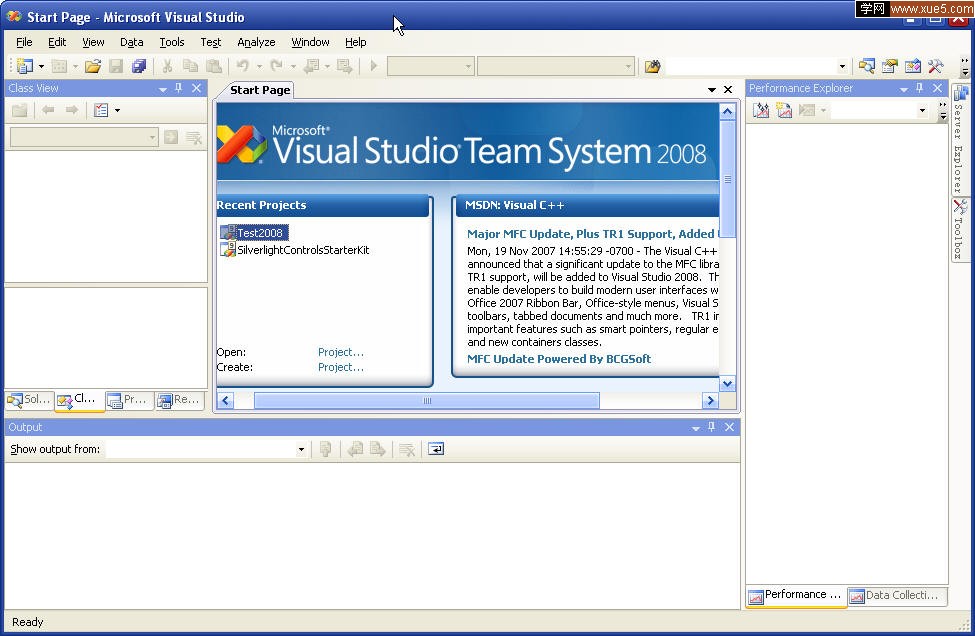Open the Help menu
Viewport: 975px width, 636px height.
click(x=356, y=42)
